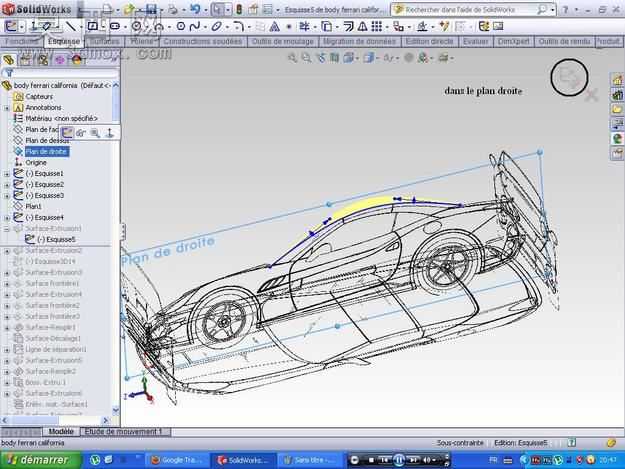Open the DisplayManager panel tab
625x469 pixels.
77,60
